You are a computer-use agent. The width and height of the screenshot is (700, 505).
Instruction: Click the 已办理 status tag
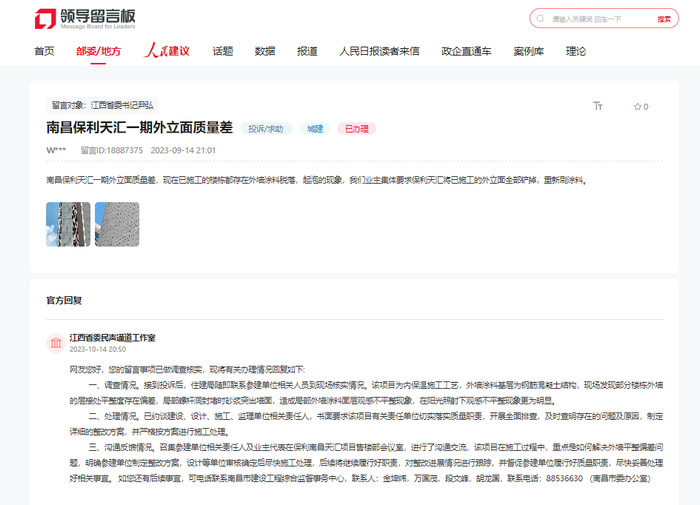(357, 129)
